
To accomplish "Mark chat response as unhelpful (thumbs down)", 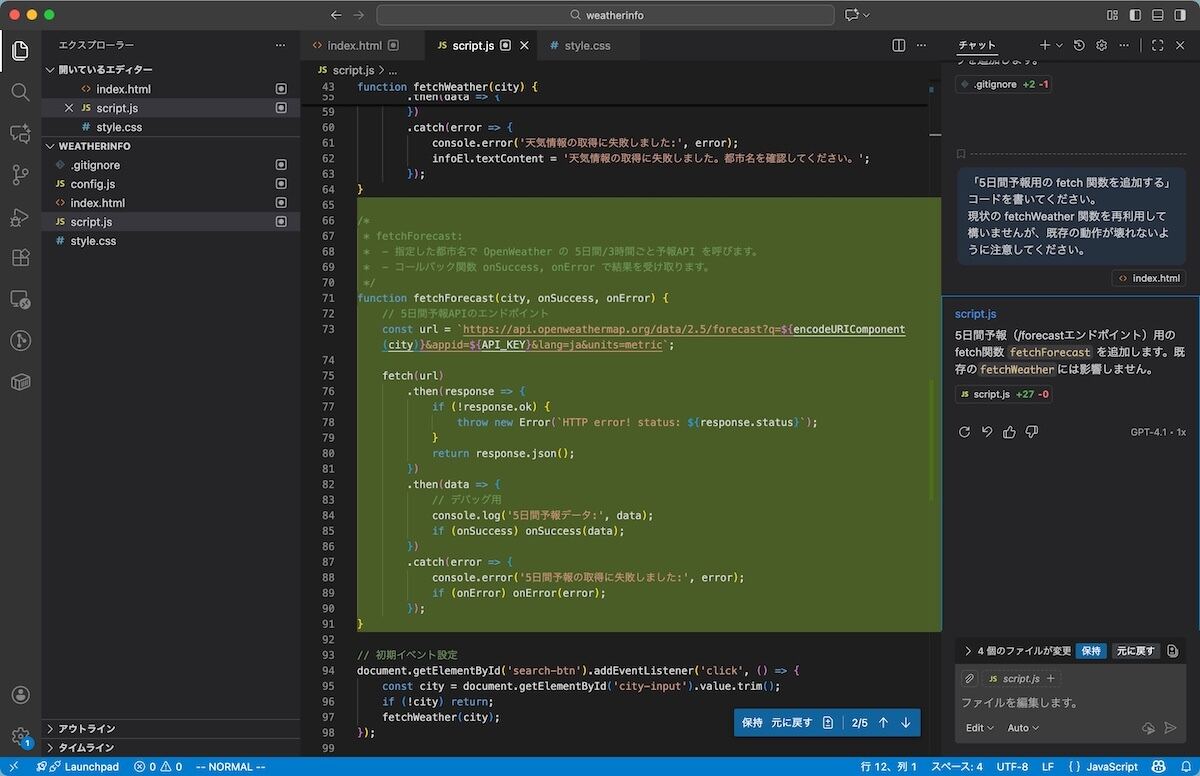I will point(1032,432).
